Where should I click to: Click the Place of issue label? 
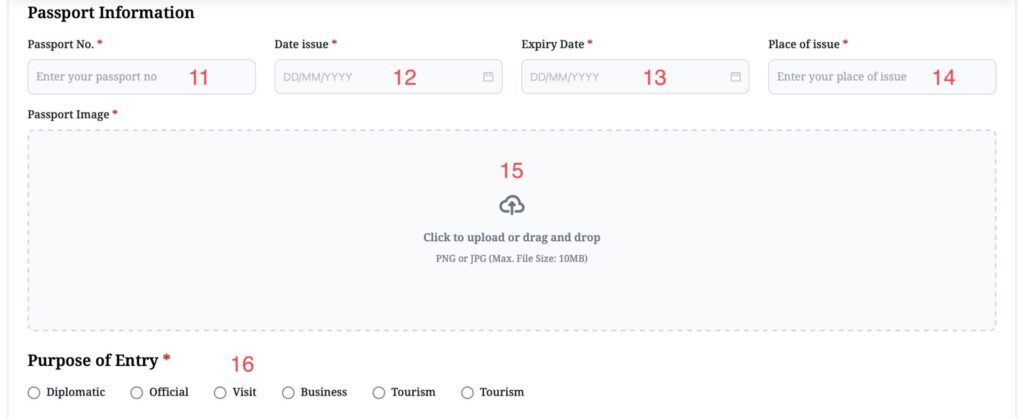point(804,44)
